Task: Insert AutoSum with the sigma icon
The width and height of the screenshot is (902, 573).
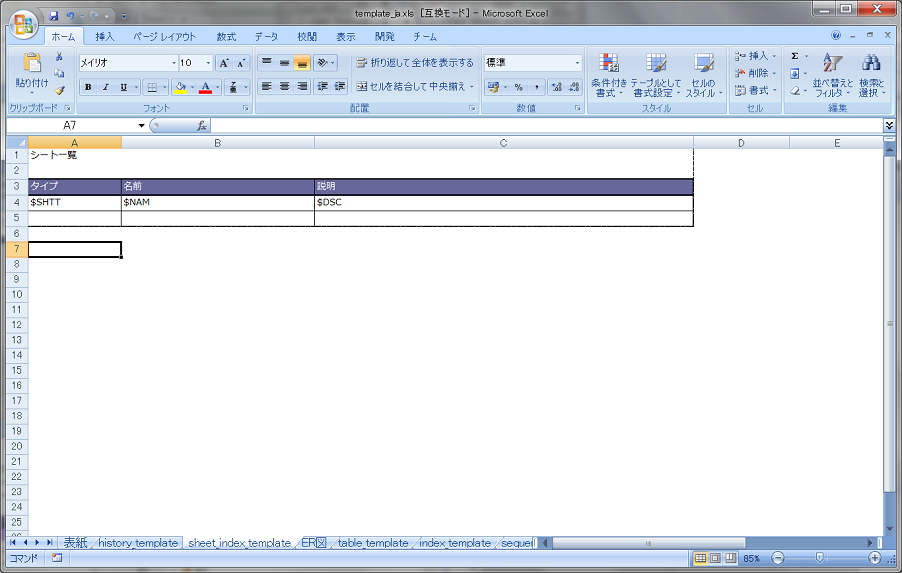Action: point(794,56)
